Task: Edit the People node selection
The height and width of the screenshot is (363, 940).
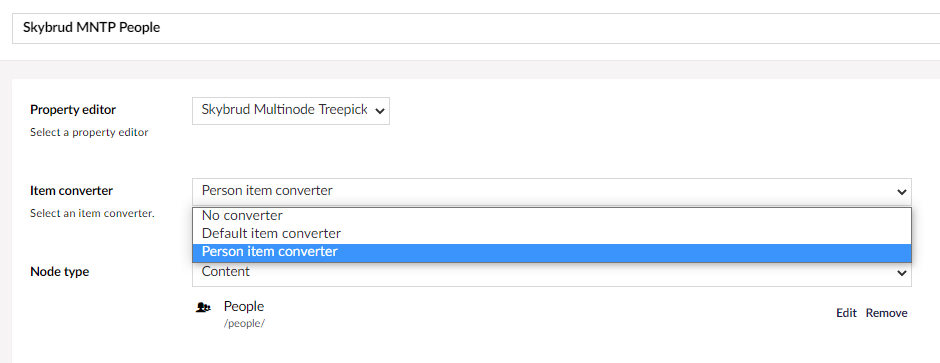Action: [x=846, y=313]
